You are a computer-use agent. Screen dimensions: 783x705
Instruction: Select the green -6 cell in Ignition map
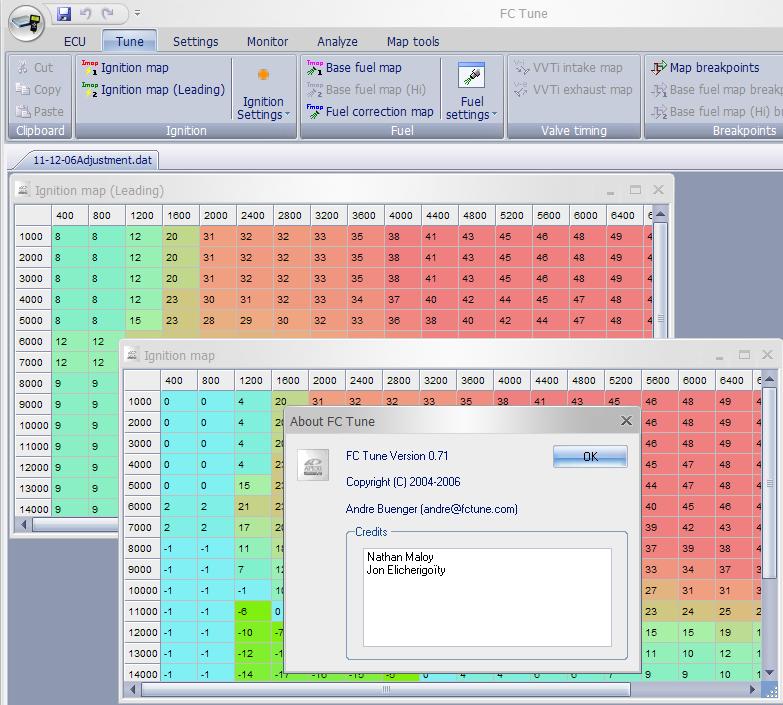tap(253, 611)
